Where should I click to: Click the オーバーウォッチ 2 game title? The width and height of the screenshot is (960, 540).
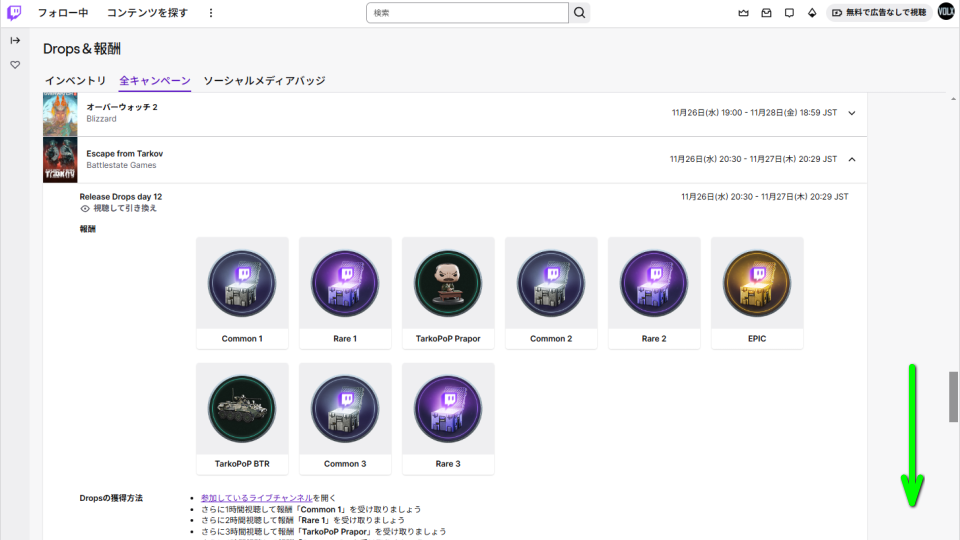pyautogui.click(x=122, y=107)
